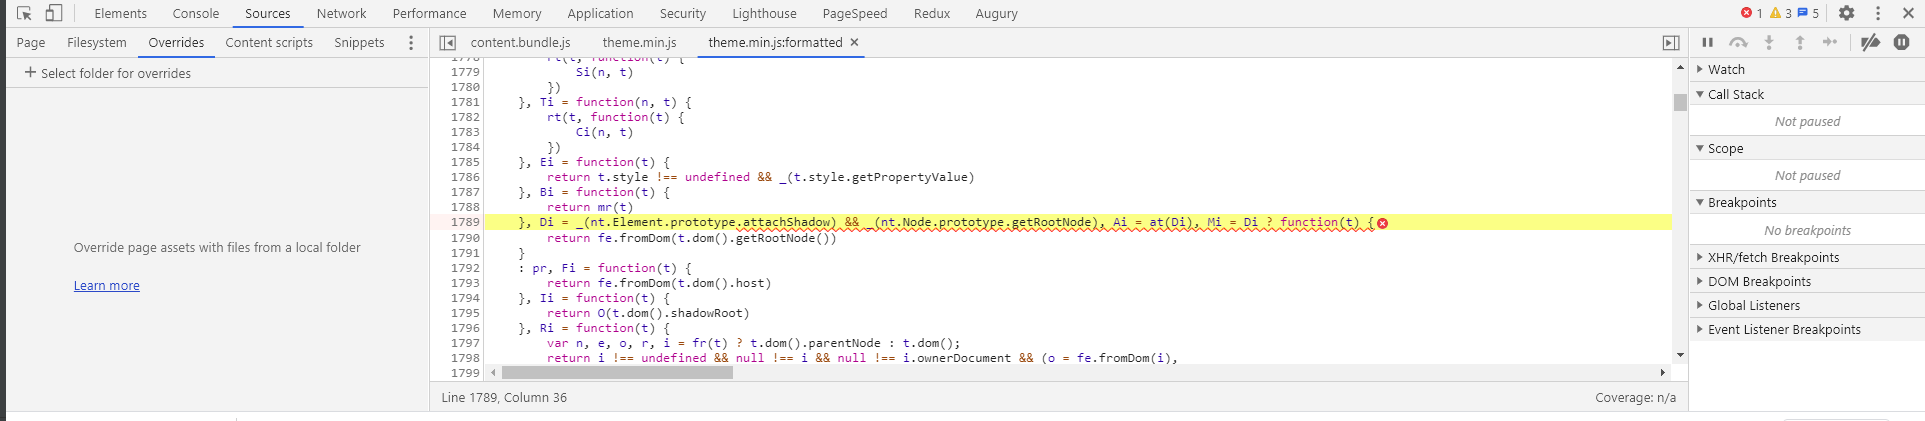Show the Content scripts tab
This screenshot has width=1925, height=421.
269,42
